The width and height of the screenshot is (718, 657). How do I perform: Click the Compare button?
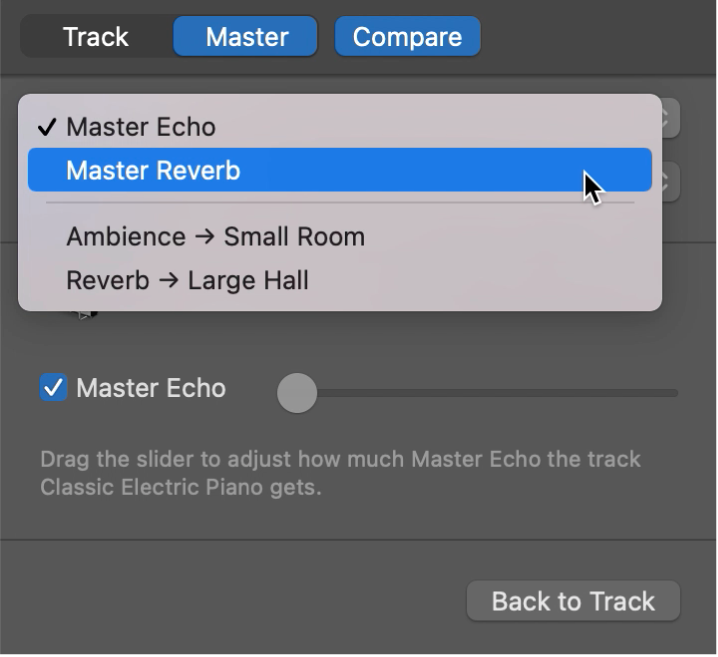coord(407,37)
